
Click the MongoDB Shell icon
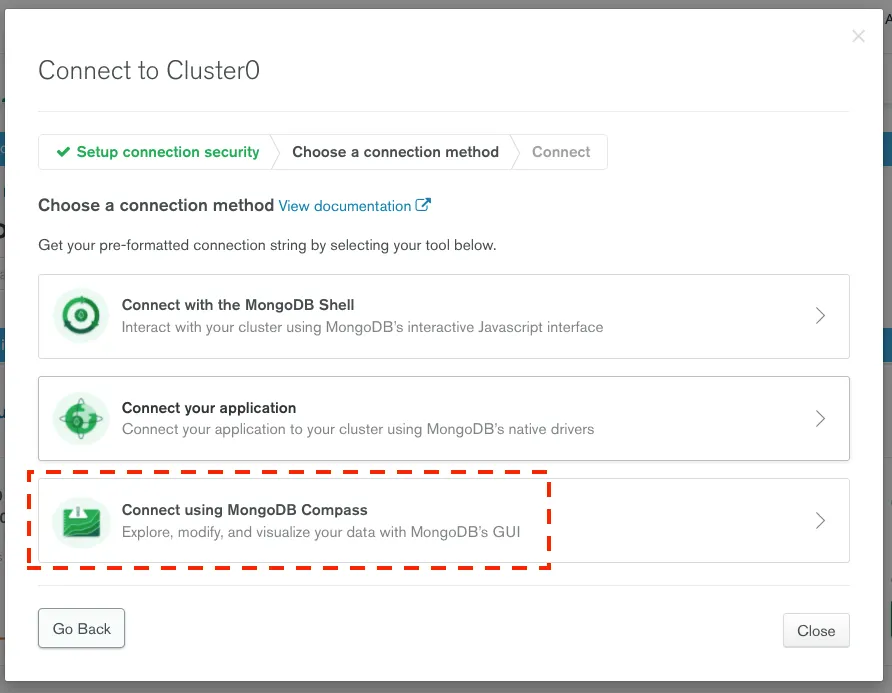tap(81, 316)
